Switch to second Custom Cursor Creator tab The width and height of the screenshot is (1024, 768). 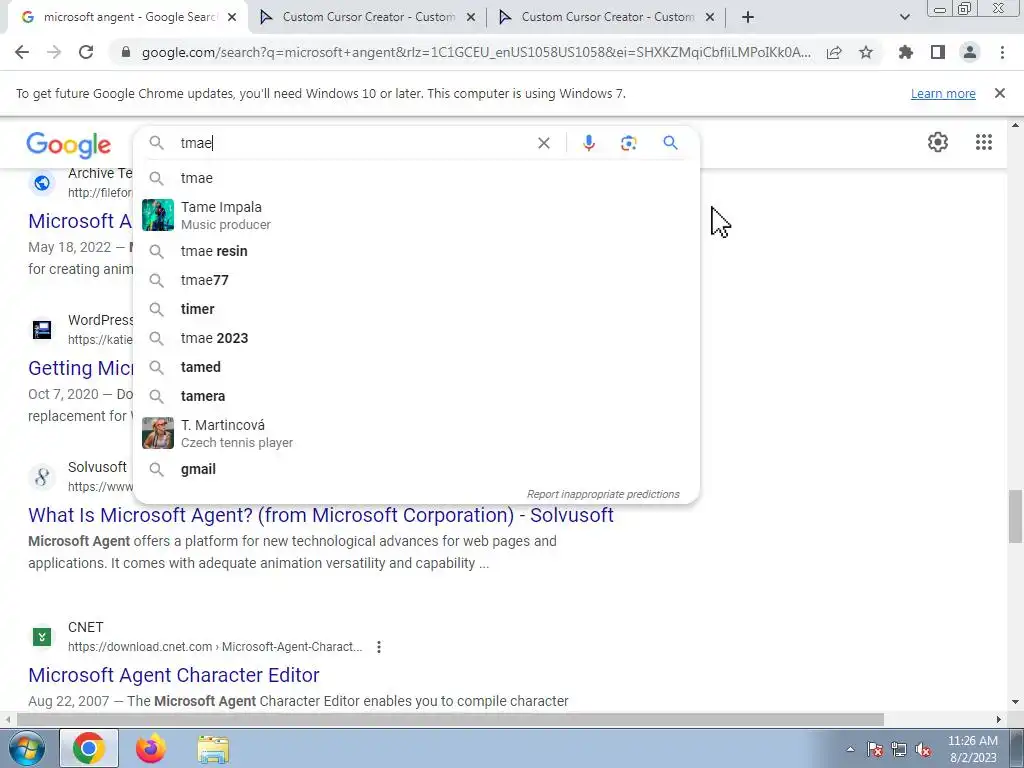pyautogui.click(x=368, y=17)
